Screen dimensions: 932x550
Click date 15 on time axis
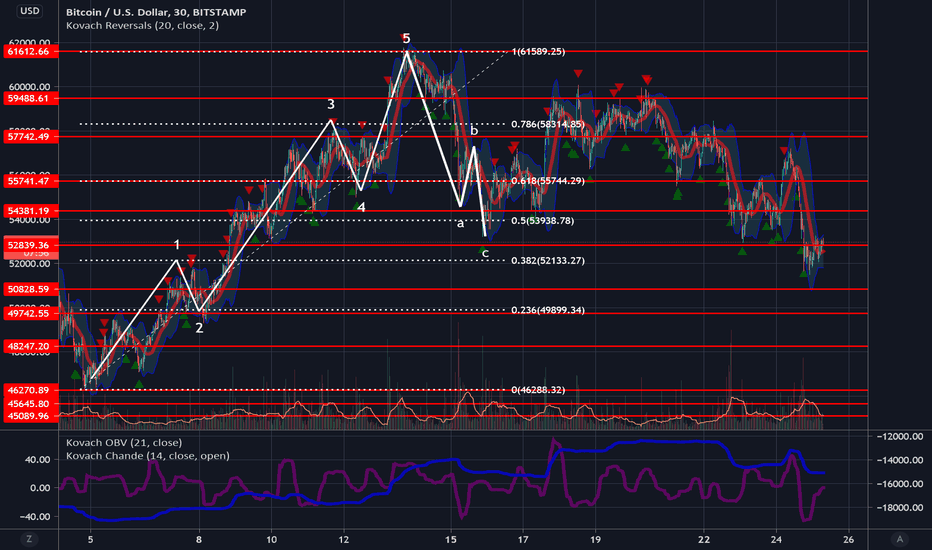451,540
